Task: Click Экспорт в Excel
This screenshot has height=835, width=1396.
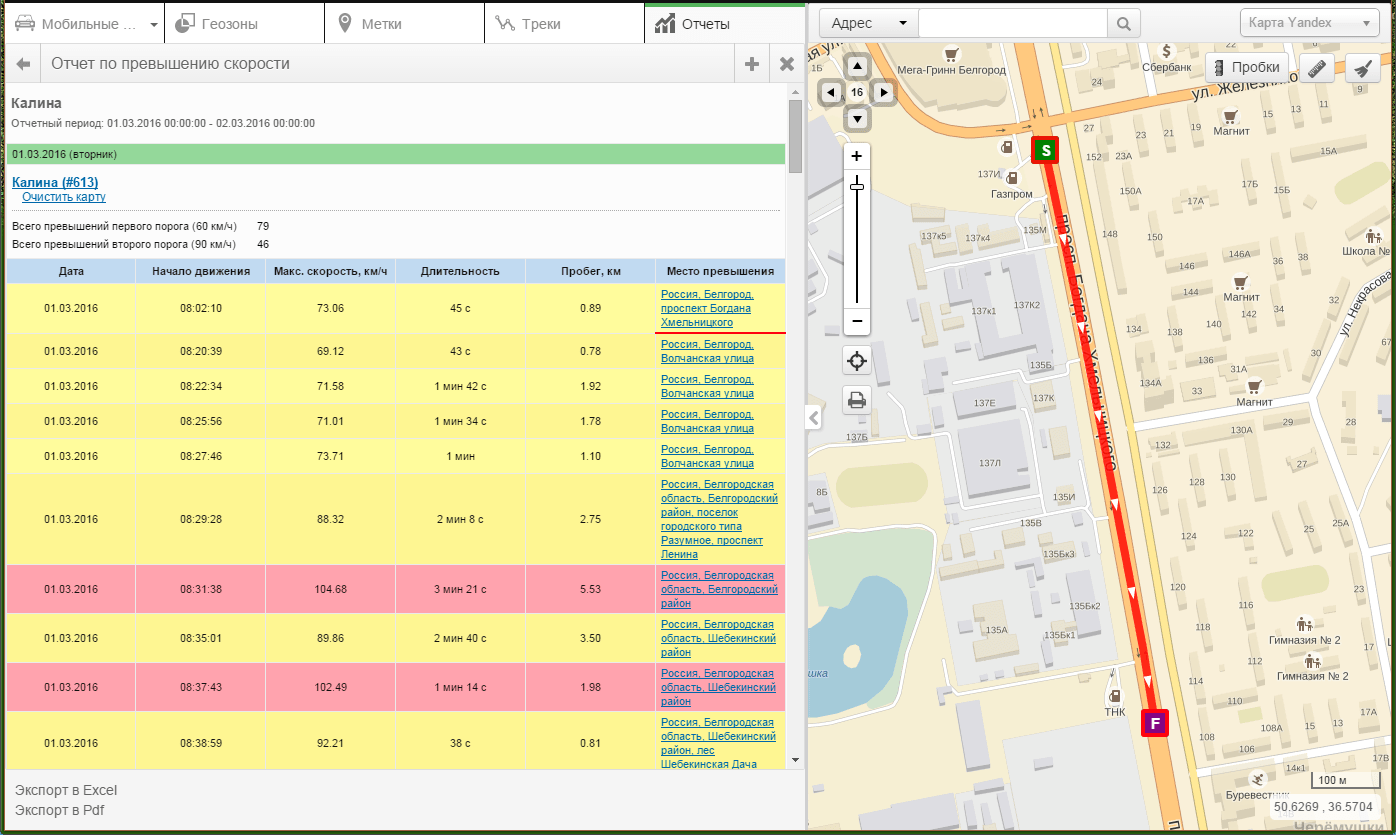Action: (x=66, y=791)
